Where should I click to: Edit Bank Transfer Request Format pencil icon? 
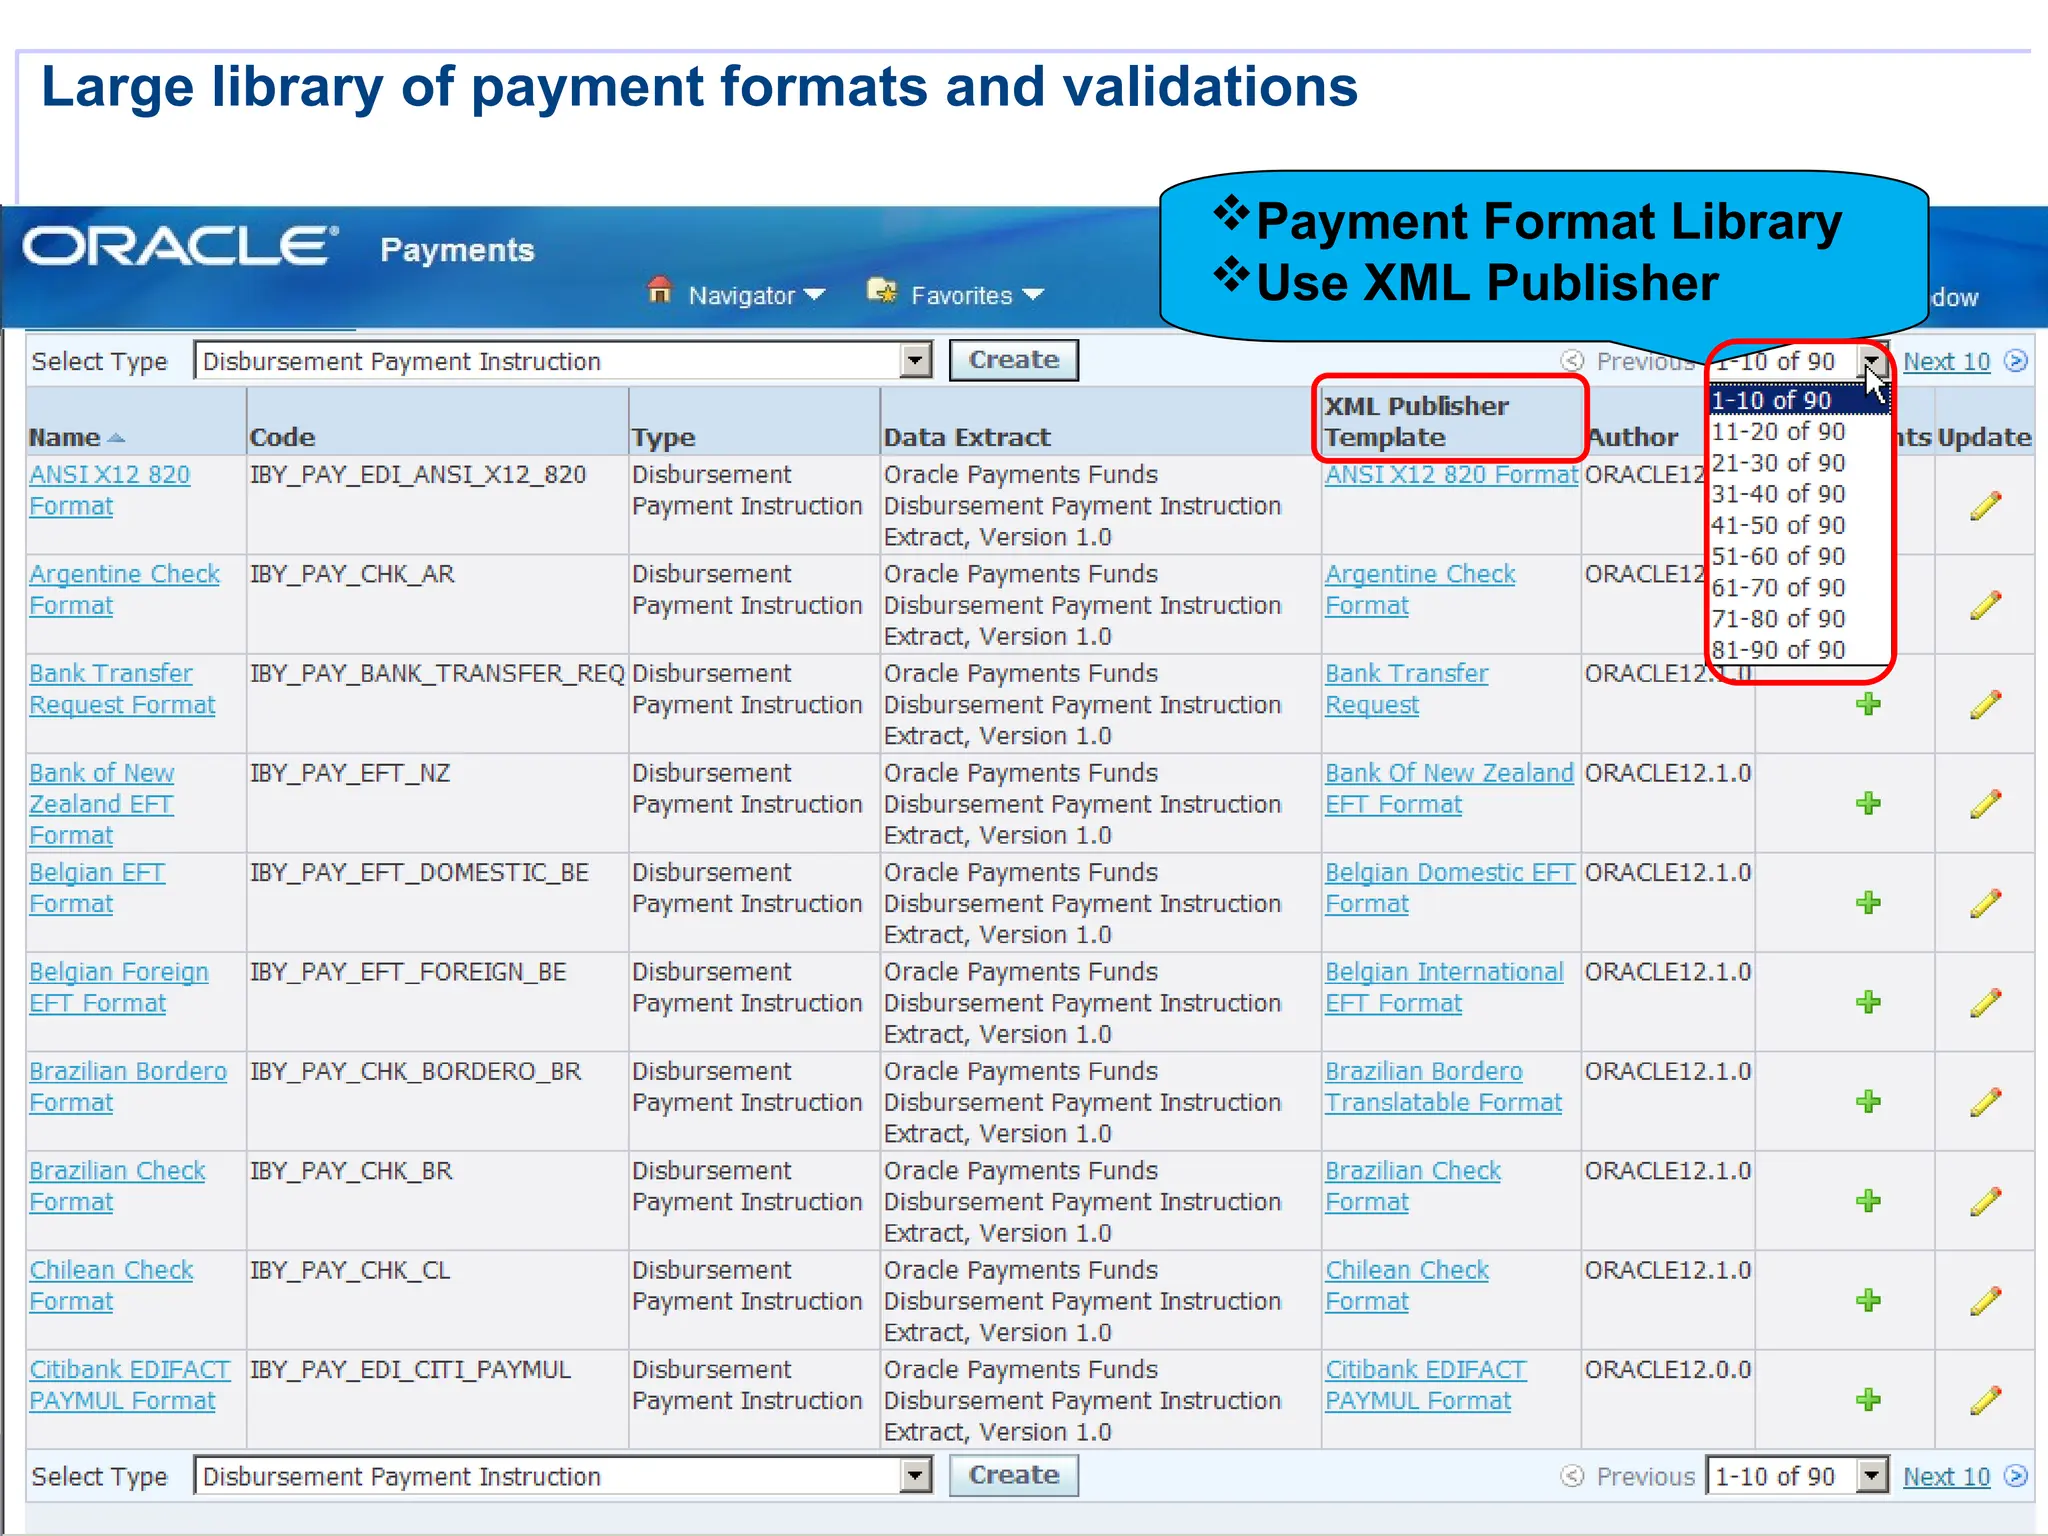pos(1985,705)
